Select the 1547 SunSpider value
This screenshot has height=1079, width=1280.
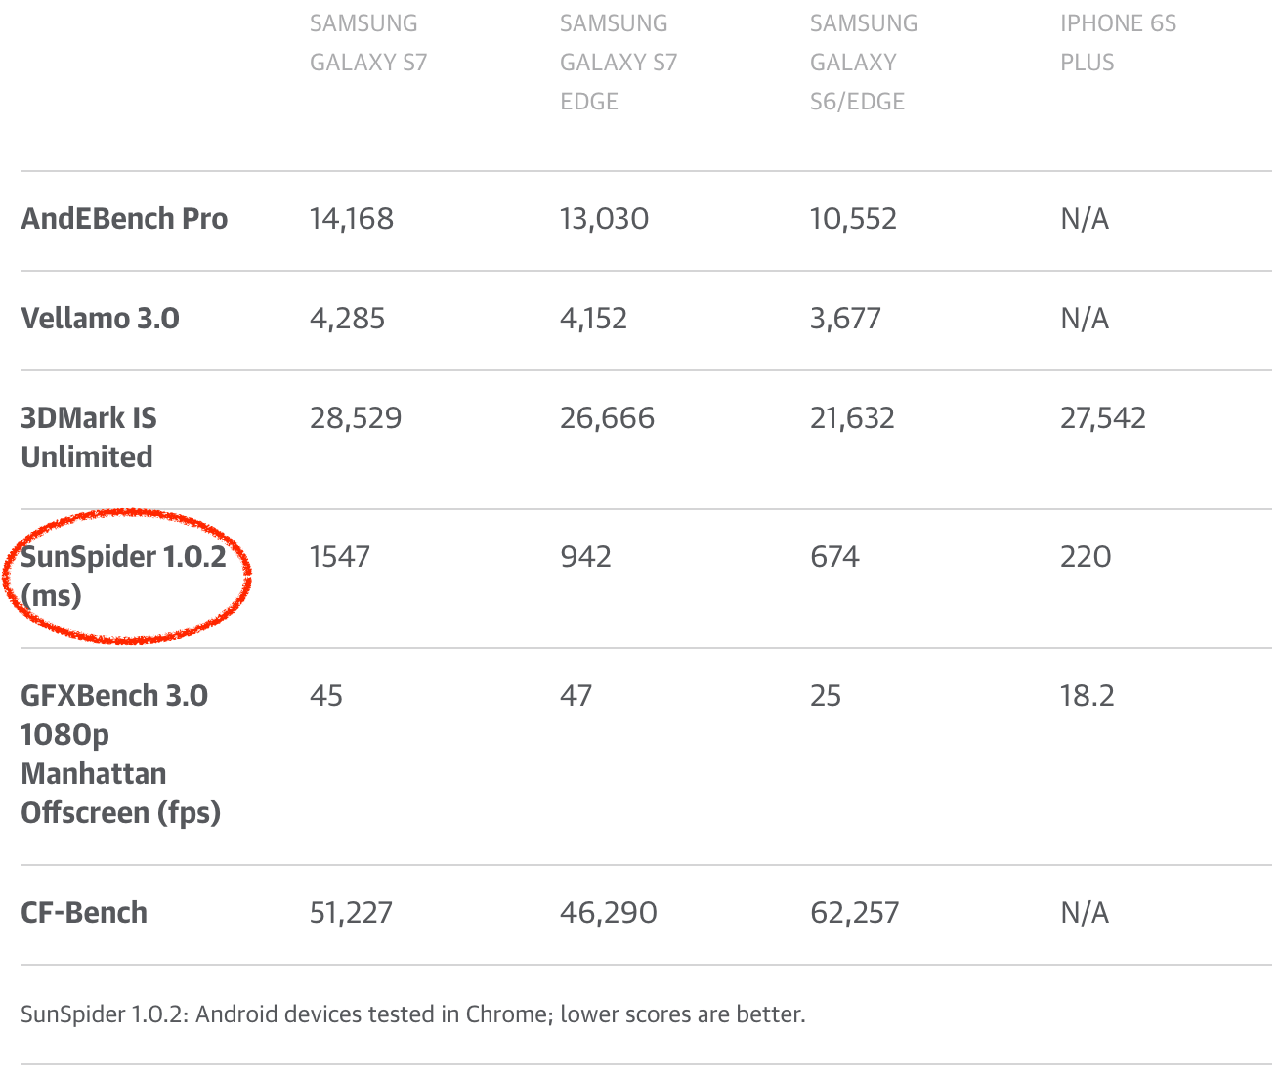click(339, 557)
